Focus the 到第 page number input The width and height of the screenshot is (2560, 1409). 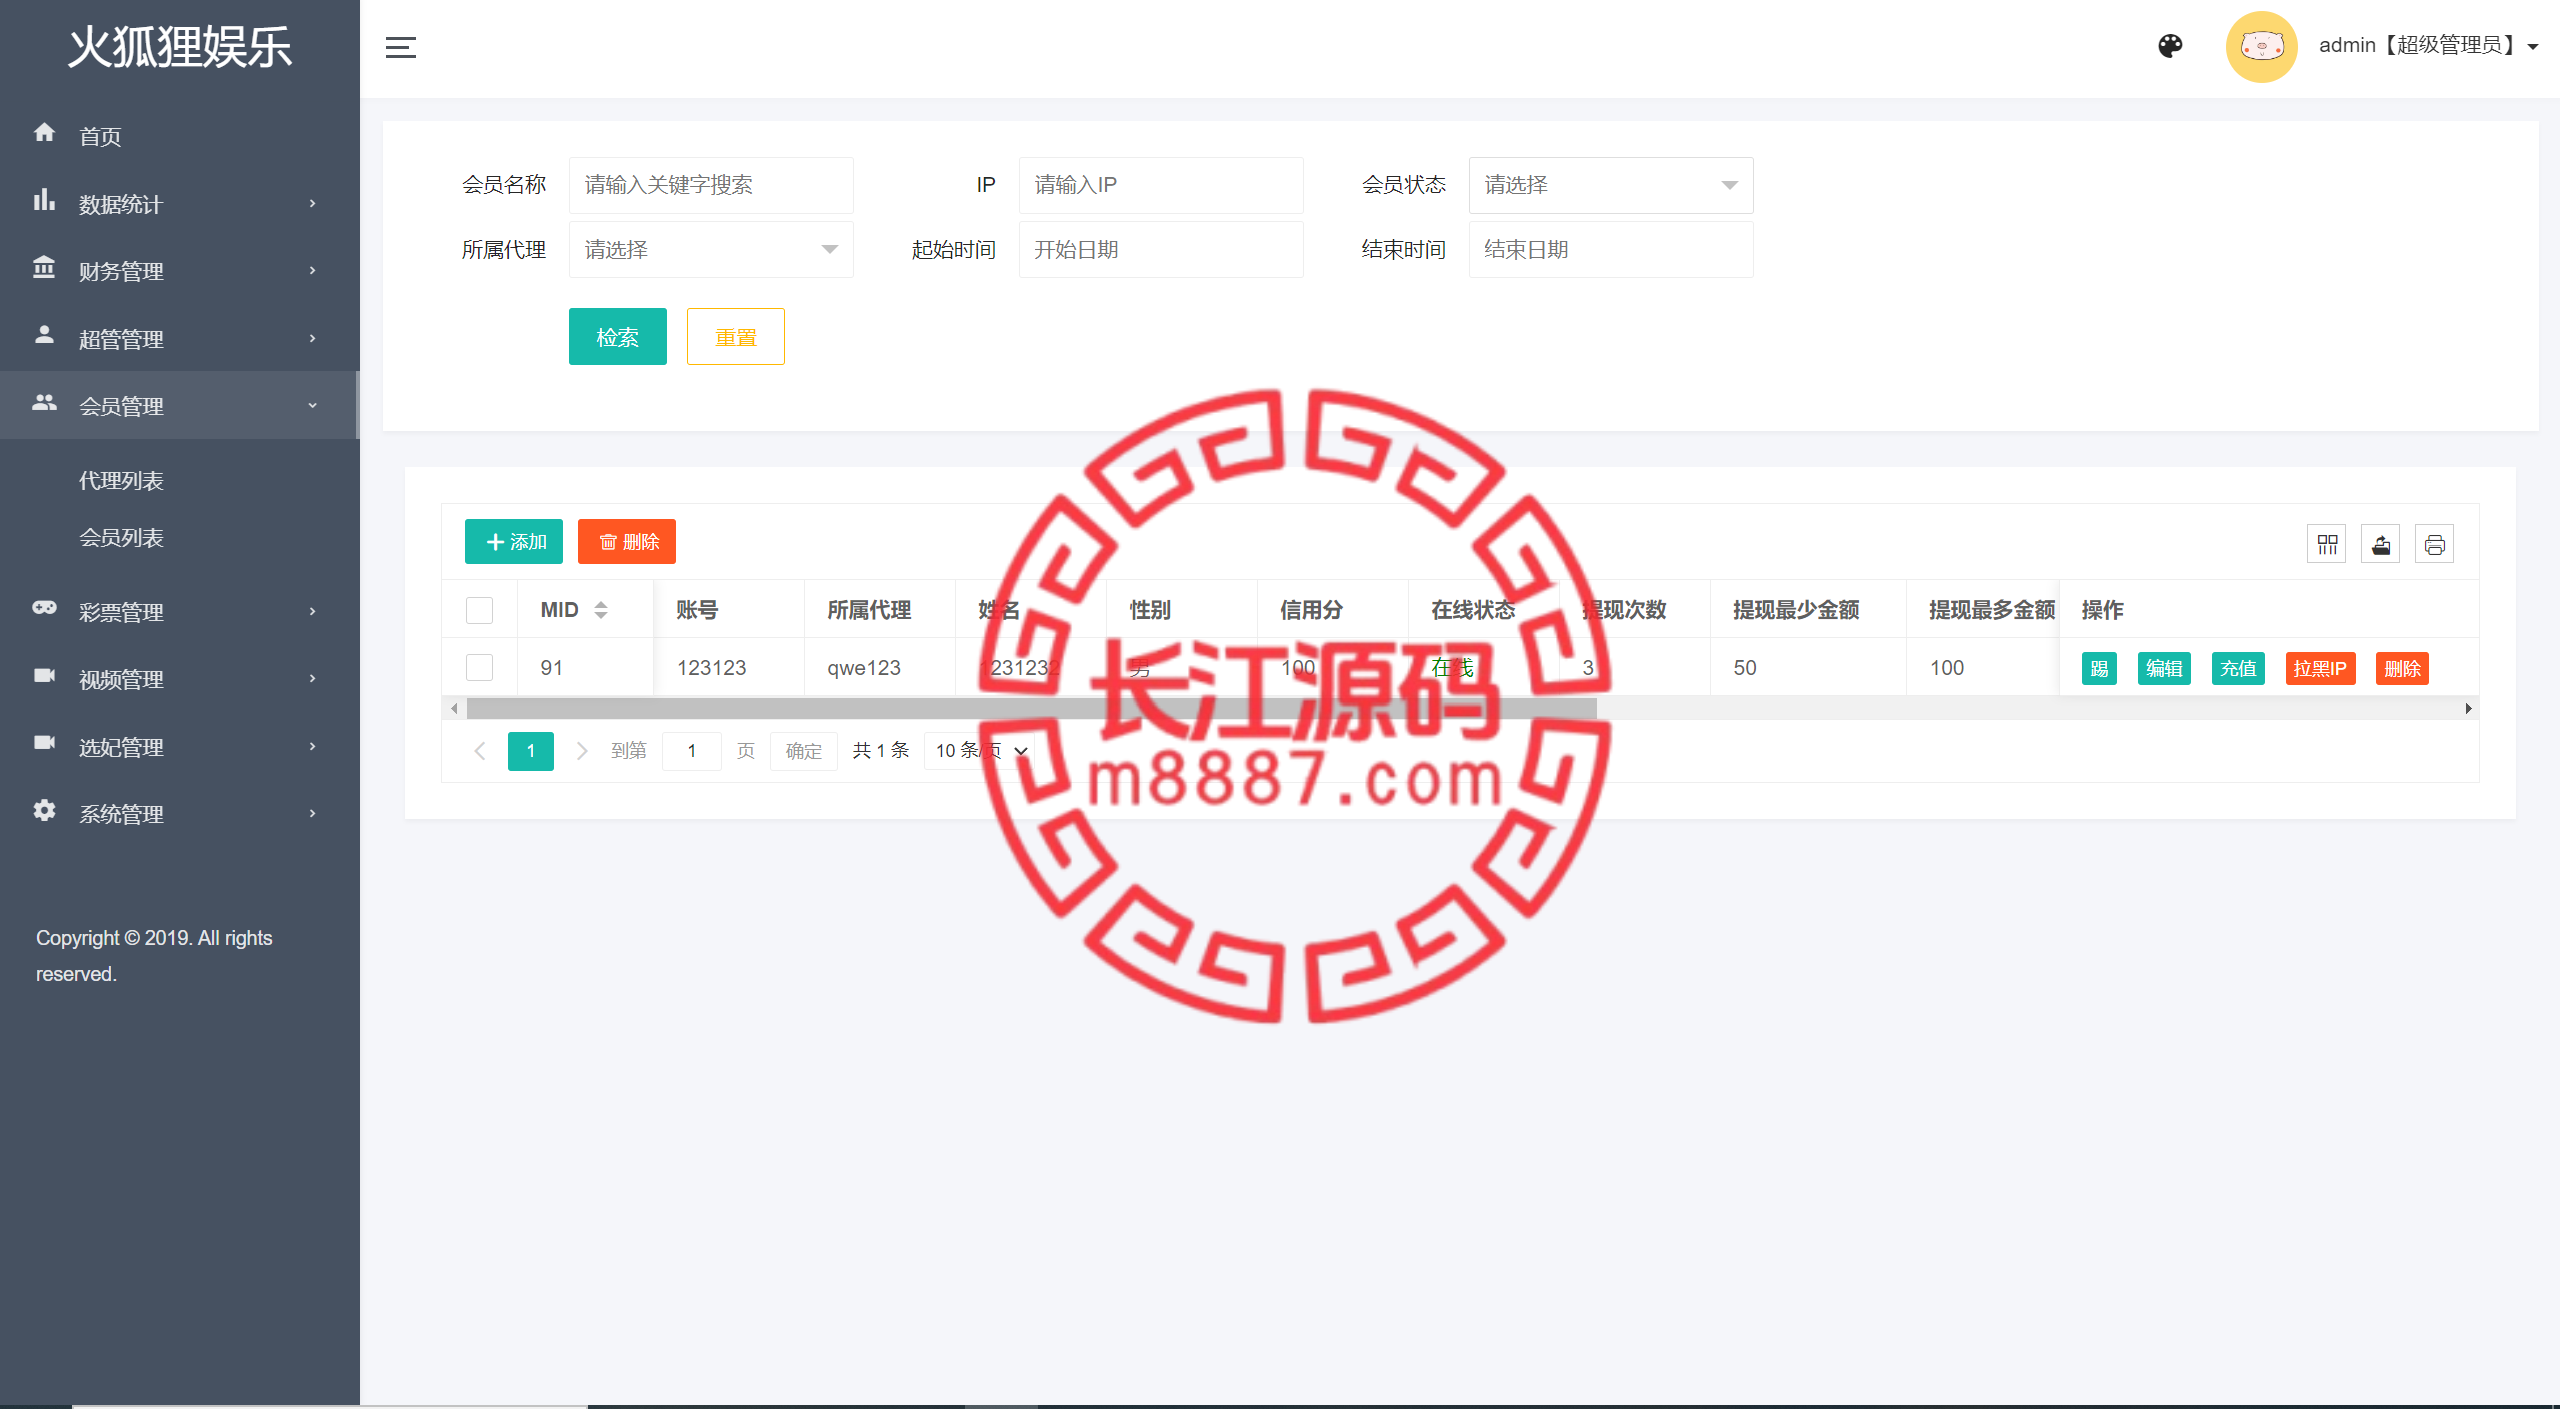pos(692,751)
